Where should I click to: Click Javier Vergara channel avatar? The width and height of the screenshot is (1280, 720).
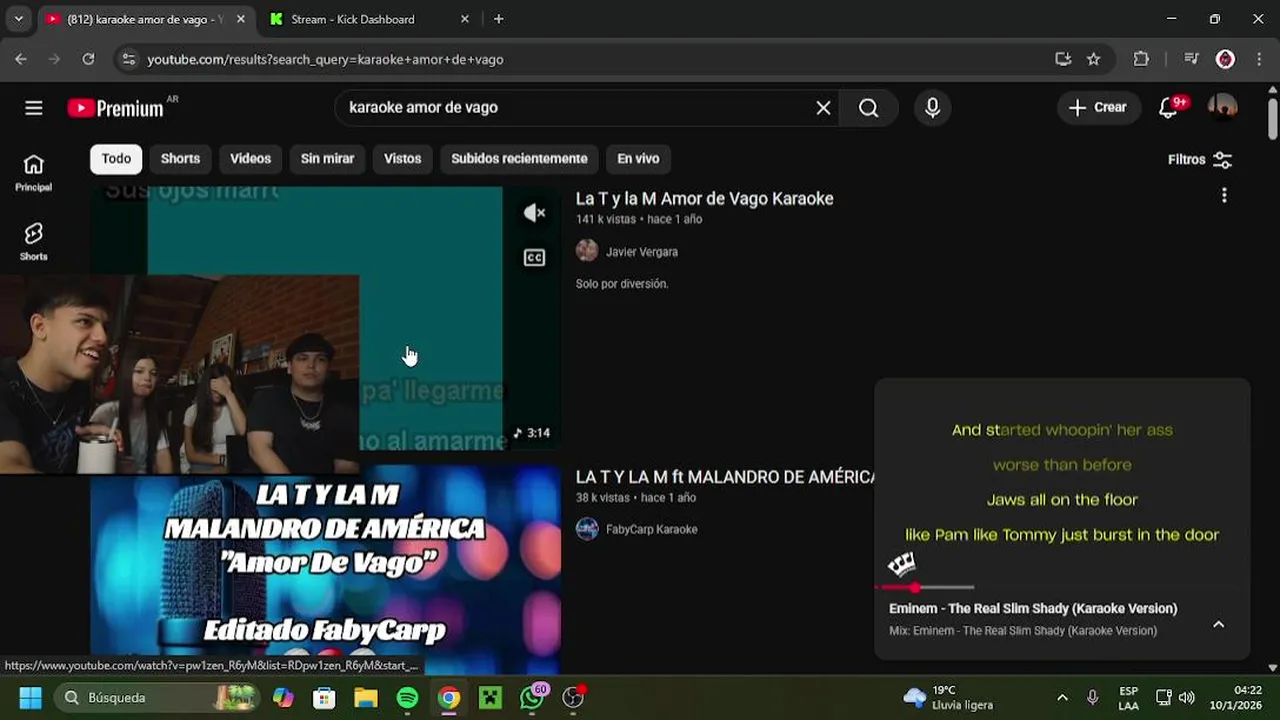click(587, 251)
